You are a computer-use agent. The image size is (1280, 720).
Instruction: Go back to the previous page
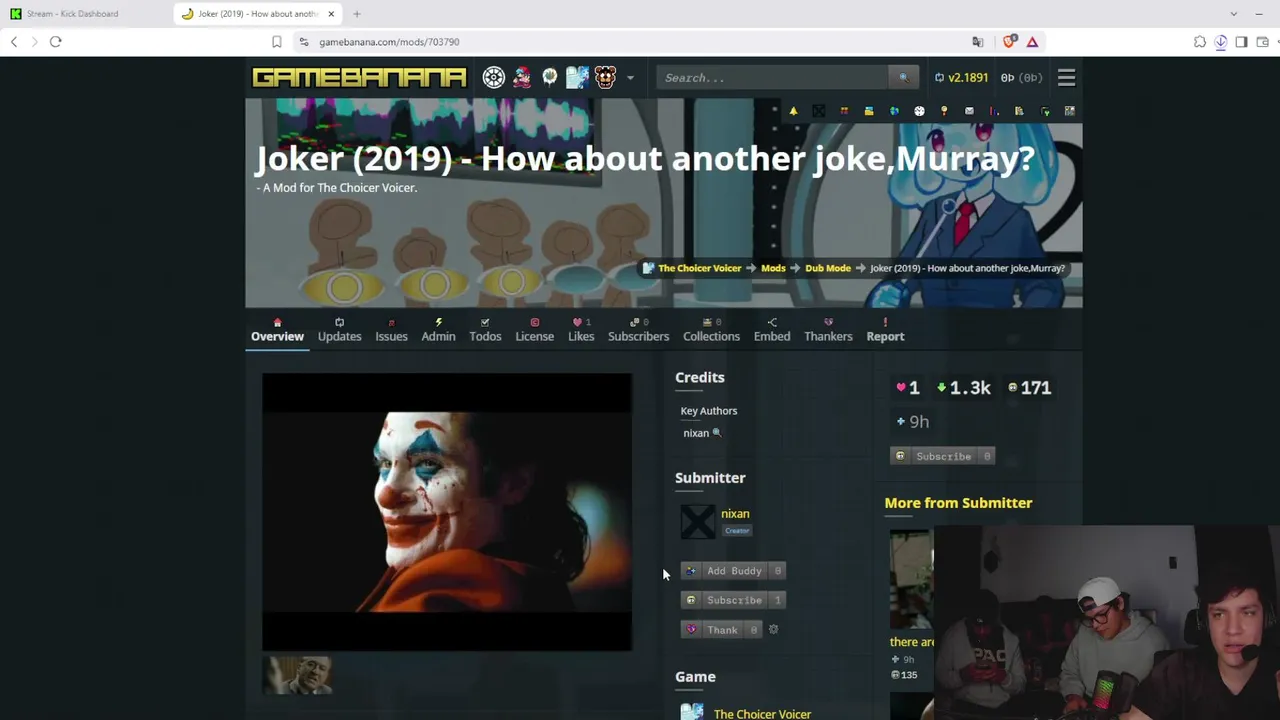14,42
